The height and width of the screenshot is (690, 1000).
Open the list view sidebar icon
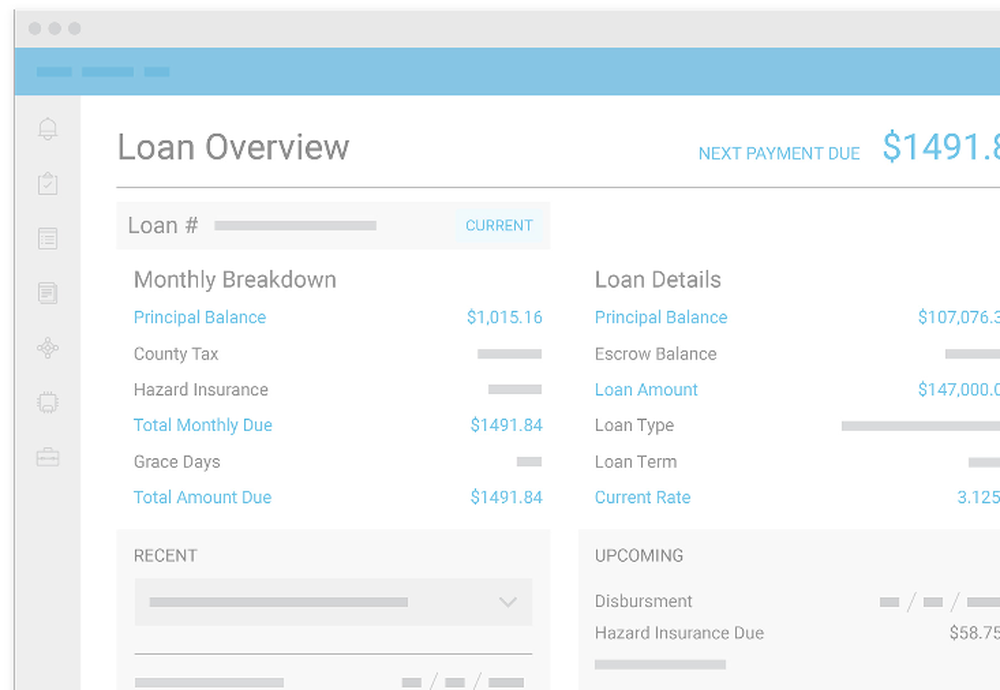[47, 238]
